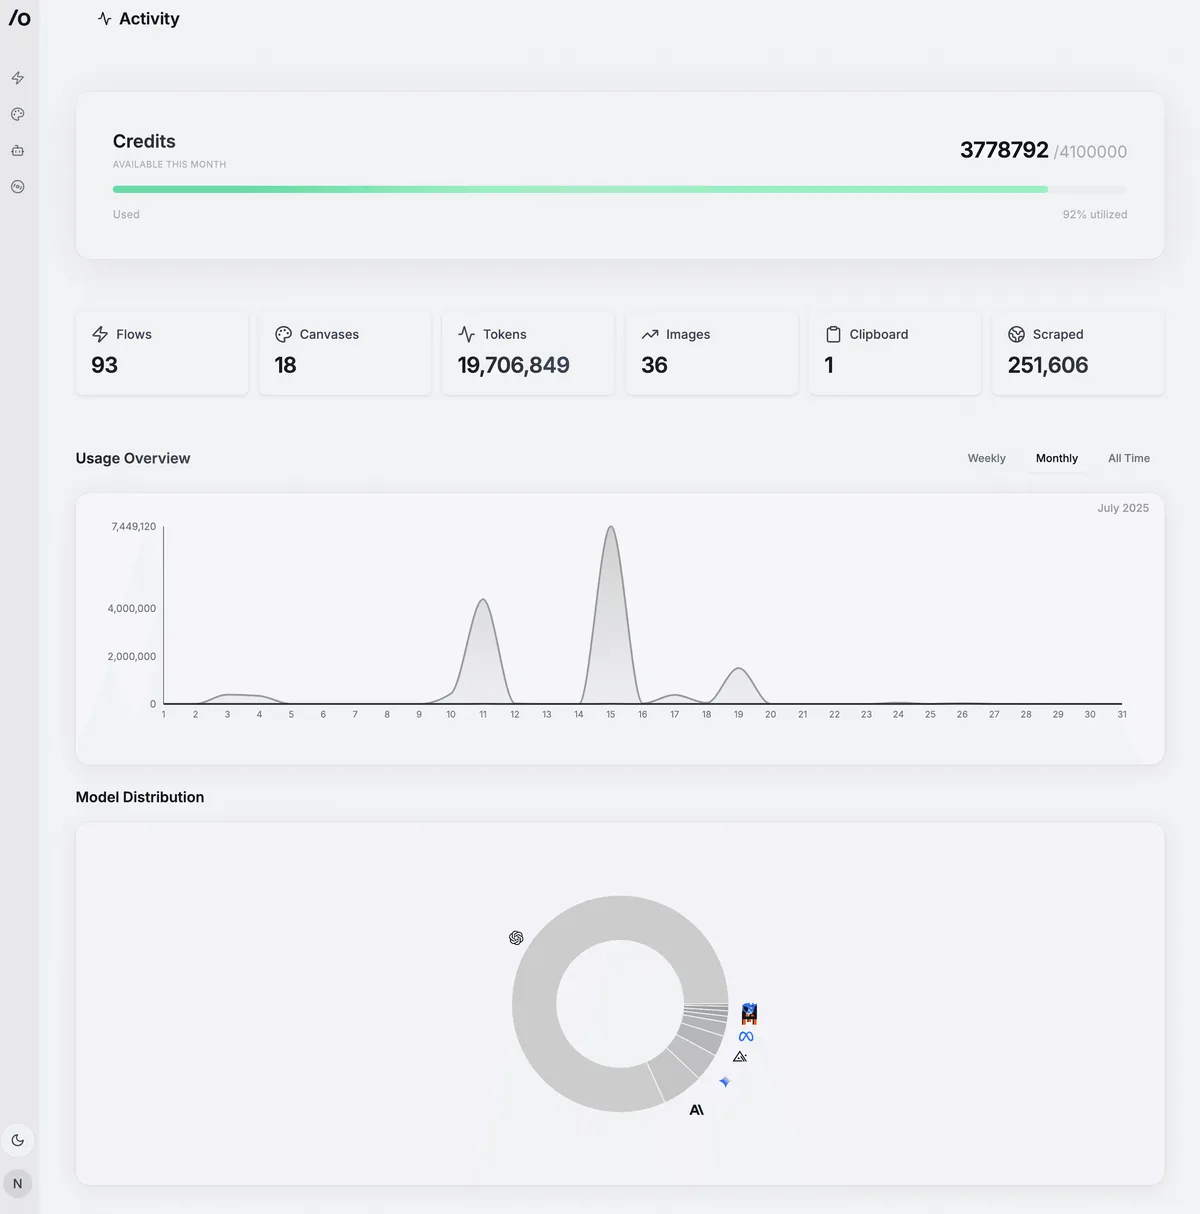
Task: Click the green credits progress bar
Action: click(580, 189)
